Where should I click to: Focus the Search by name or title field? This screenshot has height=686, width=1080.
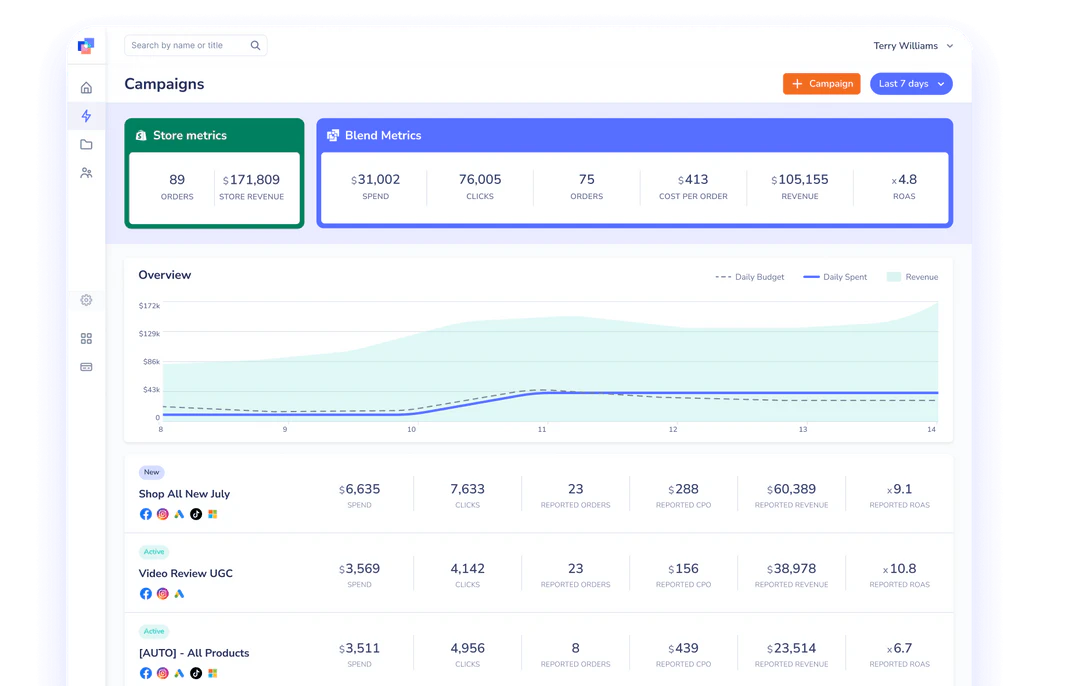point(187,46)
